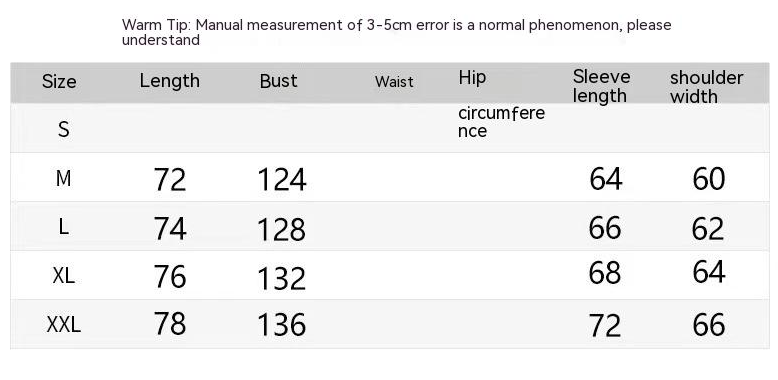
Task: Click the Waist column header
Action: (394, 81)
